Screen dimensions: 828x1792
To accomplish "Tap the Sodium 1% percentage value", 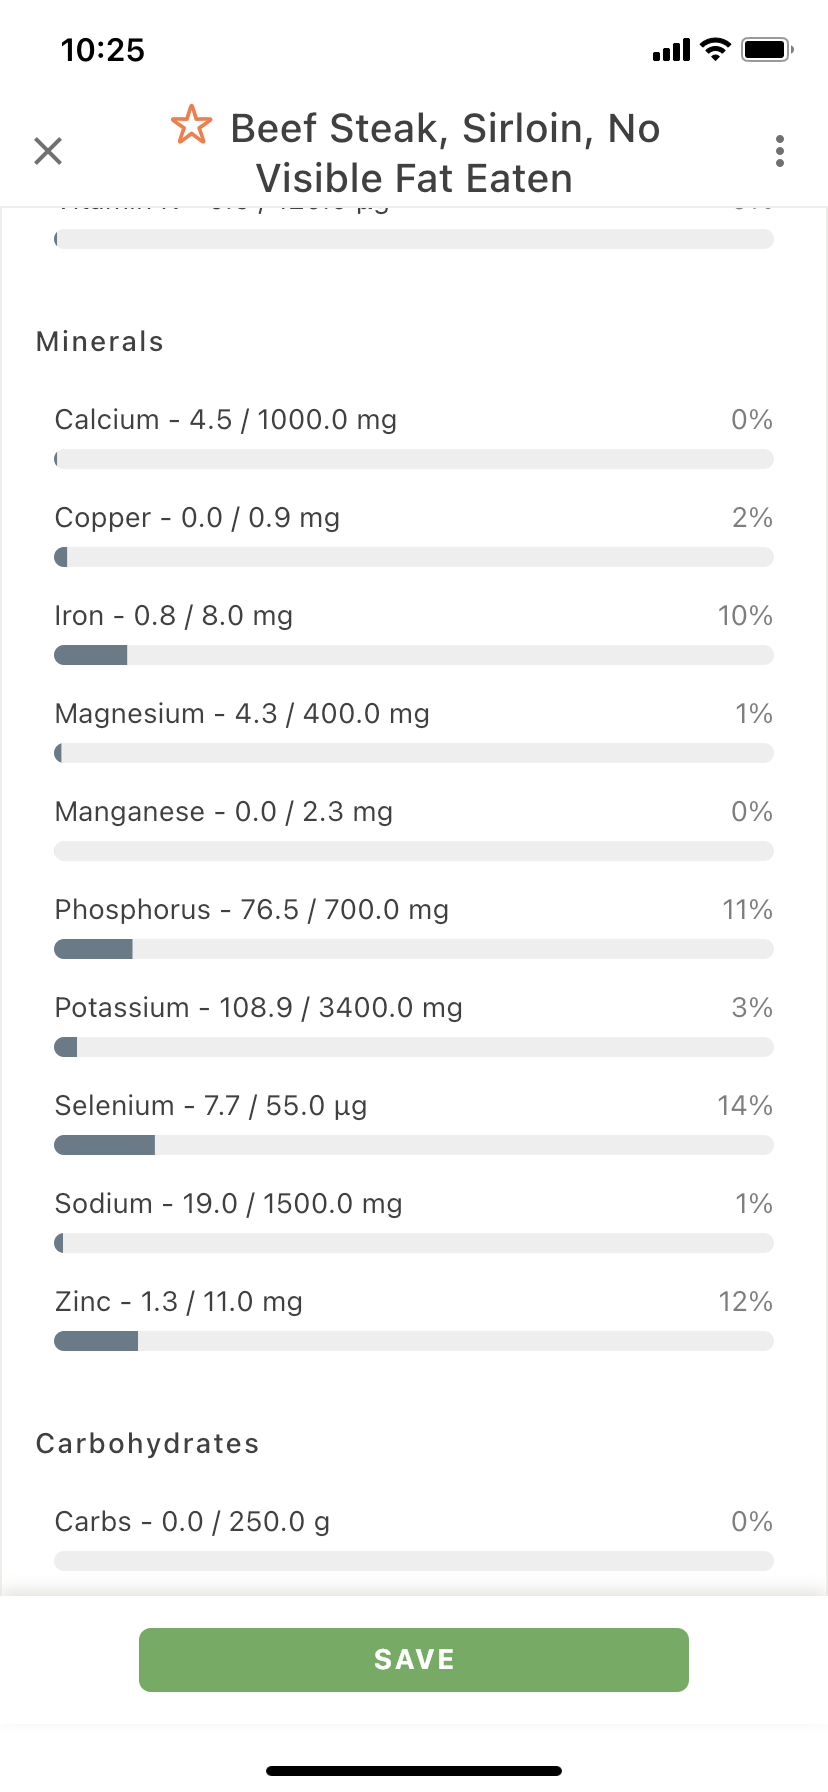I will [x=754, y=1204].
